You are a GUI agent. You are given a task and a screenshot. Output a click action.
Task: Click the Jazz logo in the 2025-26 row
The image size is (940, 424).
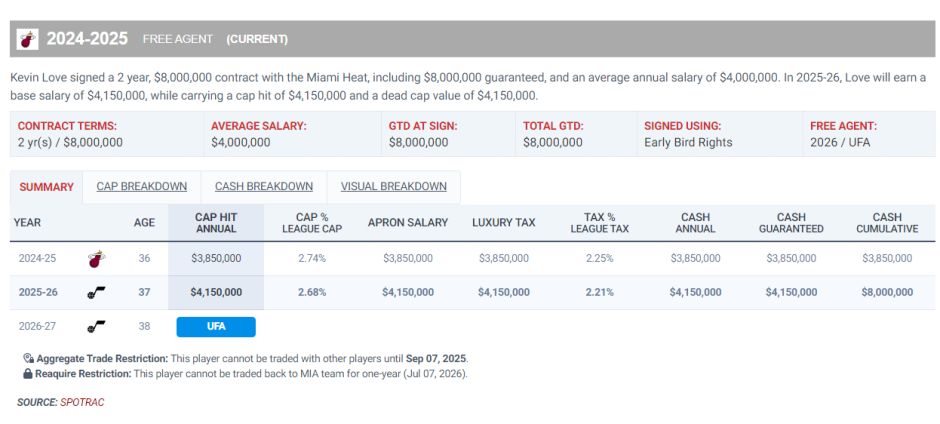pyautogui.click(x=96, y=292)
